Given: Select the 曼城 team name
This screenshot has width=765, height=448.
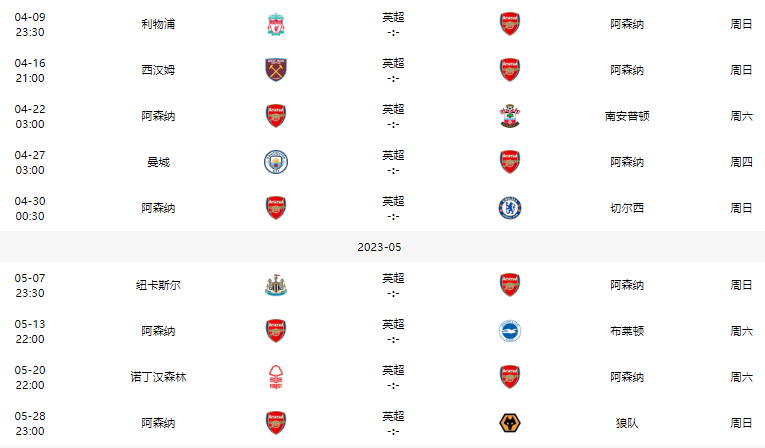Looking at the screenshot, I should (x=158, y=162).
